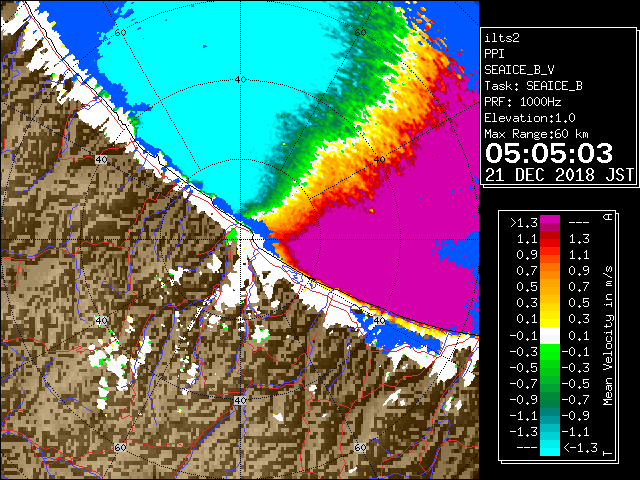
Task: Click the '40' label on the southeast blue coastal patch
Action: [x=379, y=320]
